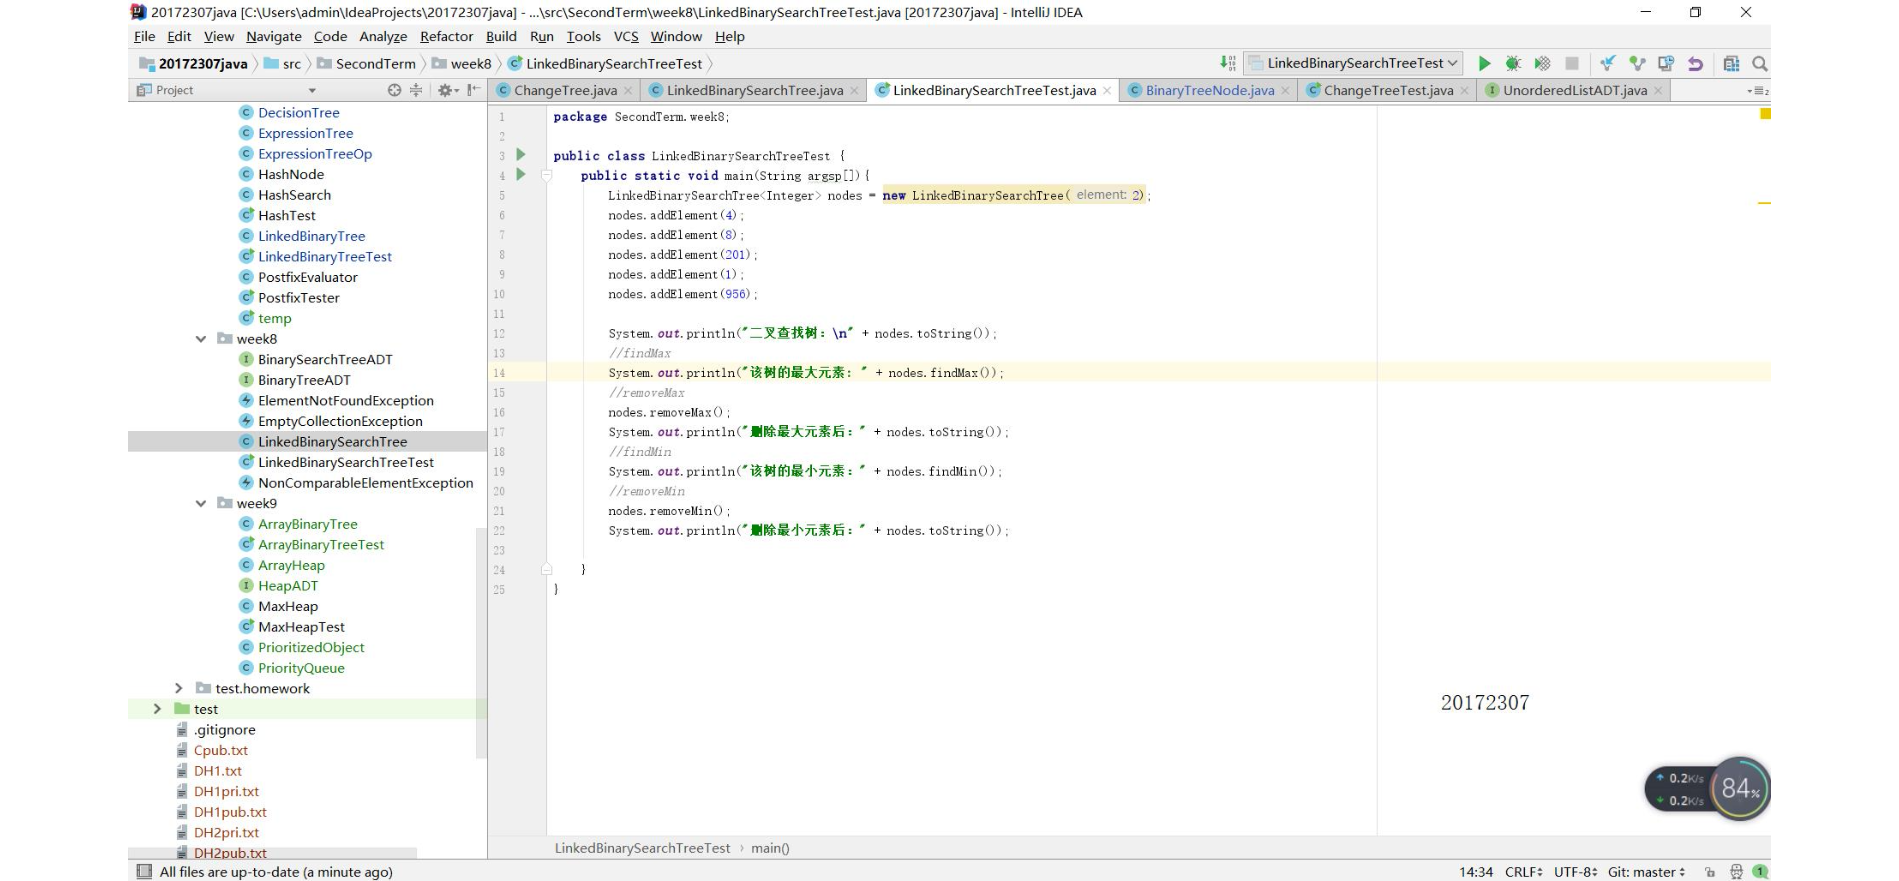Start debugging with the bug icon
The height and width of the screenshot is (881, 1899).
coord(1513,63)
